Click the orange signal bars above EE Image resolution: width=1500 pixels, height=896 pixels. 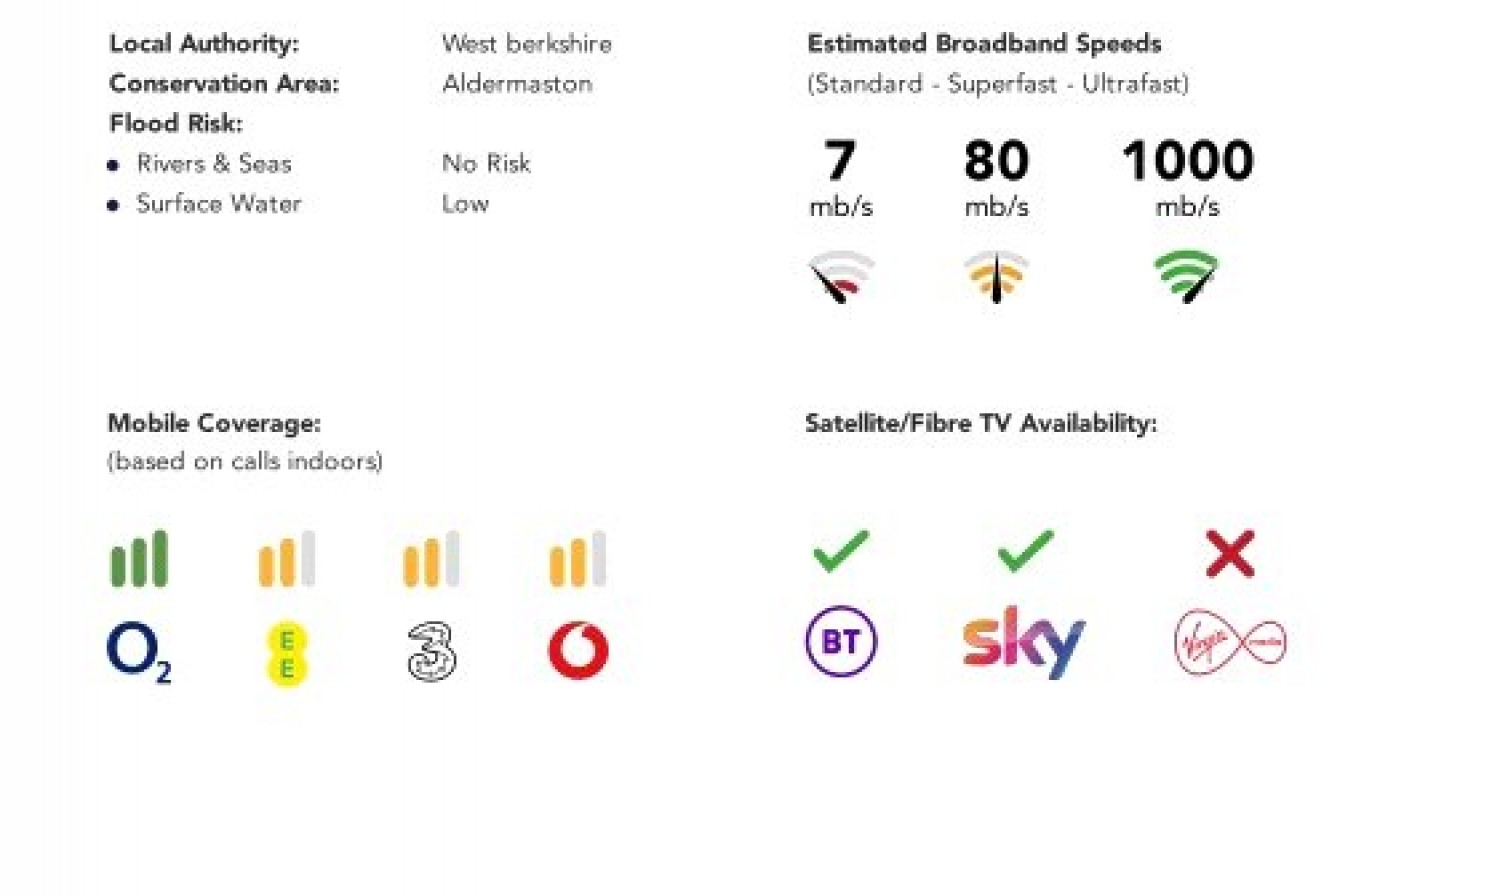(287, 558)
